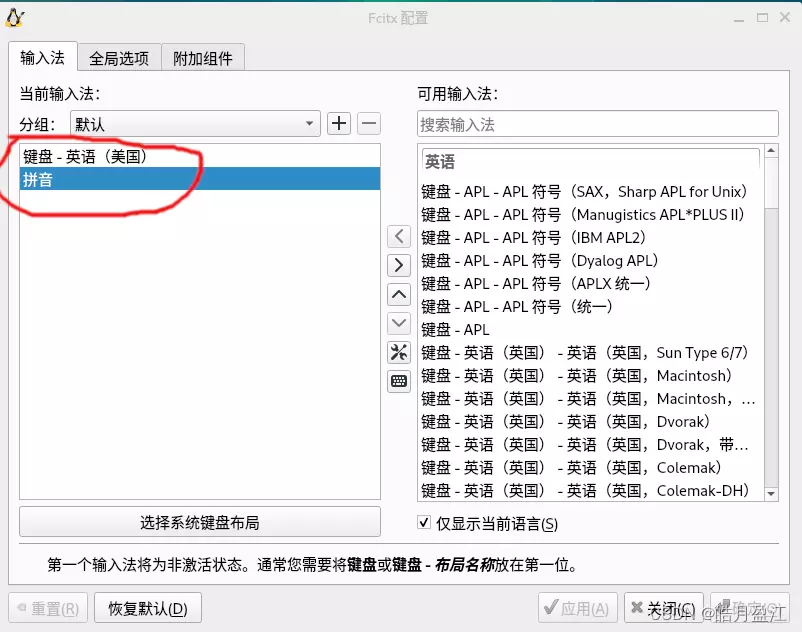Select APL entry 'Manugistics APL*PLUS II'
The image size is (802, 632).
pyautogui.click(x=591, y=215)
